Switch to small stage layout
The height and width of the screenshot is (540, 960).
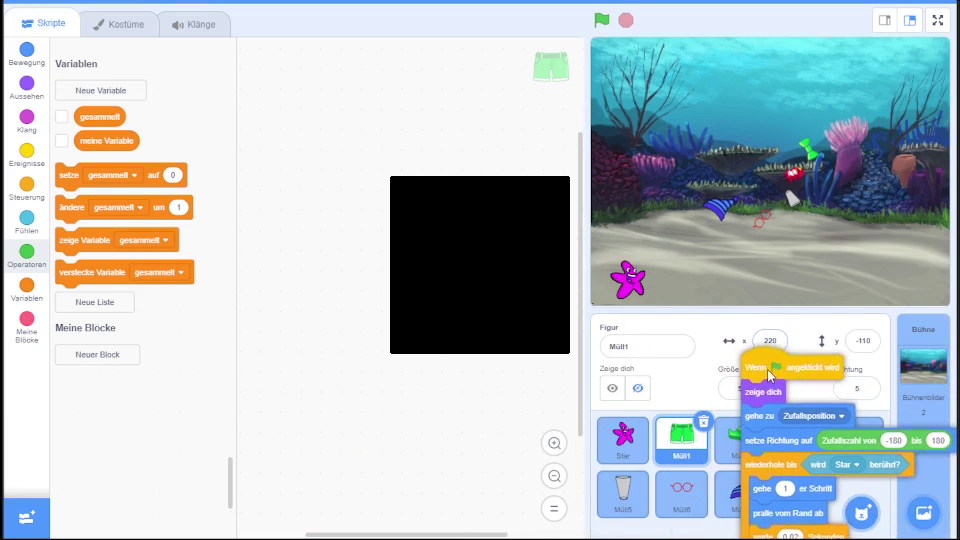pyautogui.click(x=885, y=20)
